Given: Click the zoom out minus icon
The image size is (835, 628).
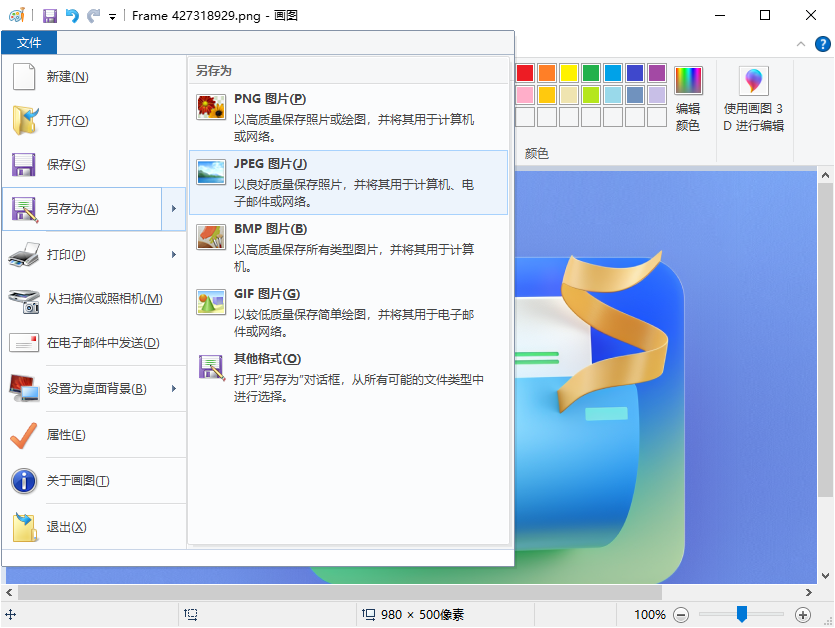Looking at the screenshot, I should pyautogui.click(x=681, y=615).
